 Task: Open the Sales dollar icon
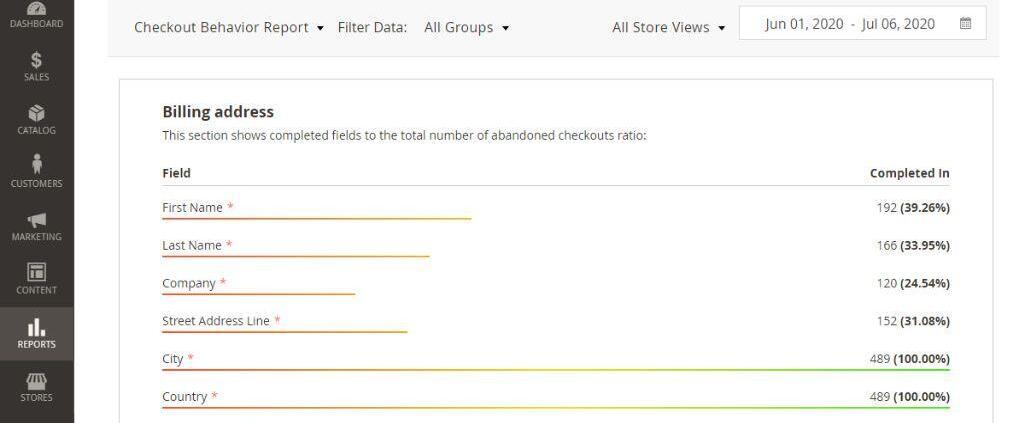point(37,60)
